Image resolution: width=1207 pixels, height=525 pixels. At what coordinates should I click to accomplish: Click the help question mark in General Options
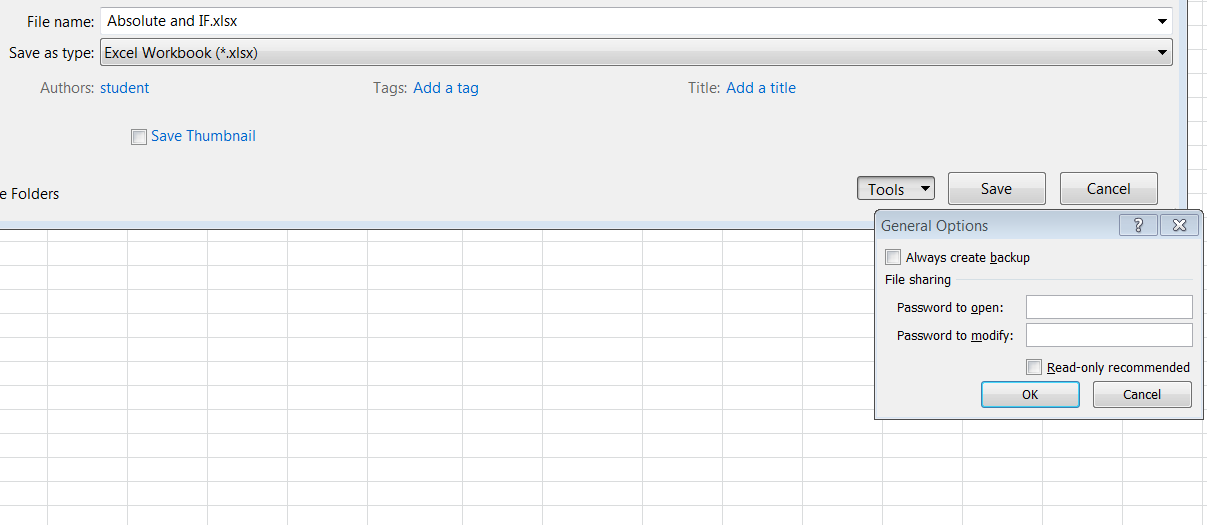point(1139,226)
